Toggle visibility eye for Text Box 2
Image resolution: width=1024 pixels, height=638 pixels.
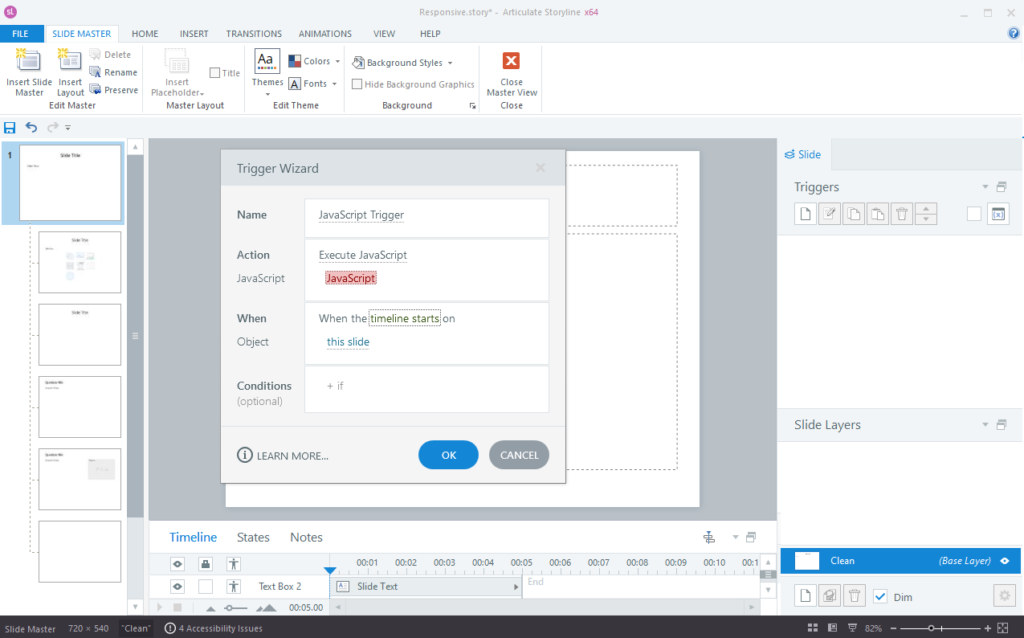point(178,586)
